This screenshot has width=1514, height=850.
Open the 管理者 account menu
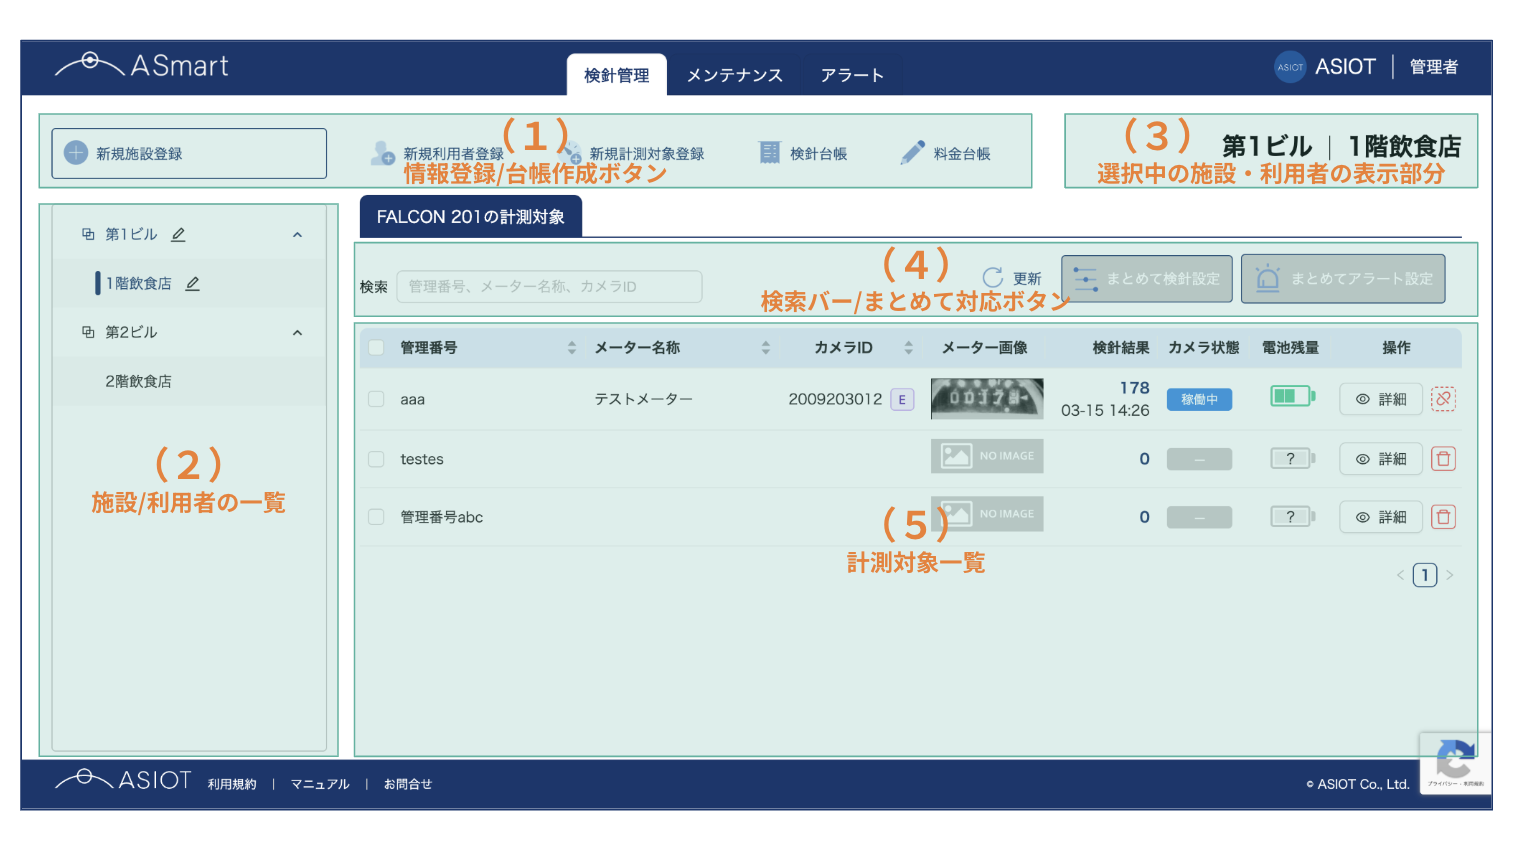click(x=1434, y=67)
